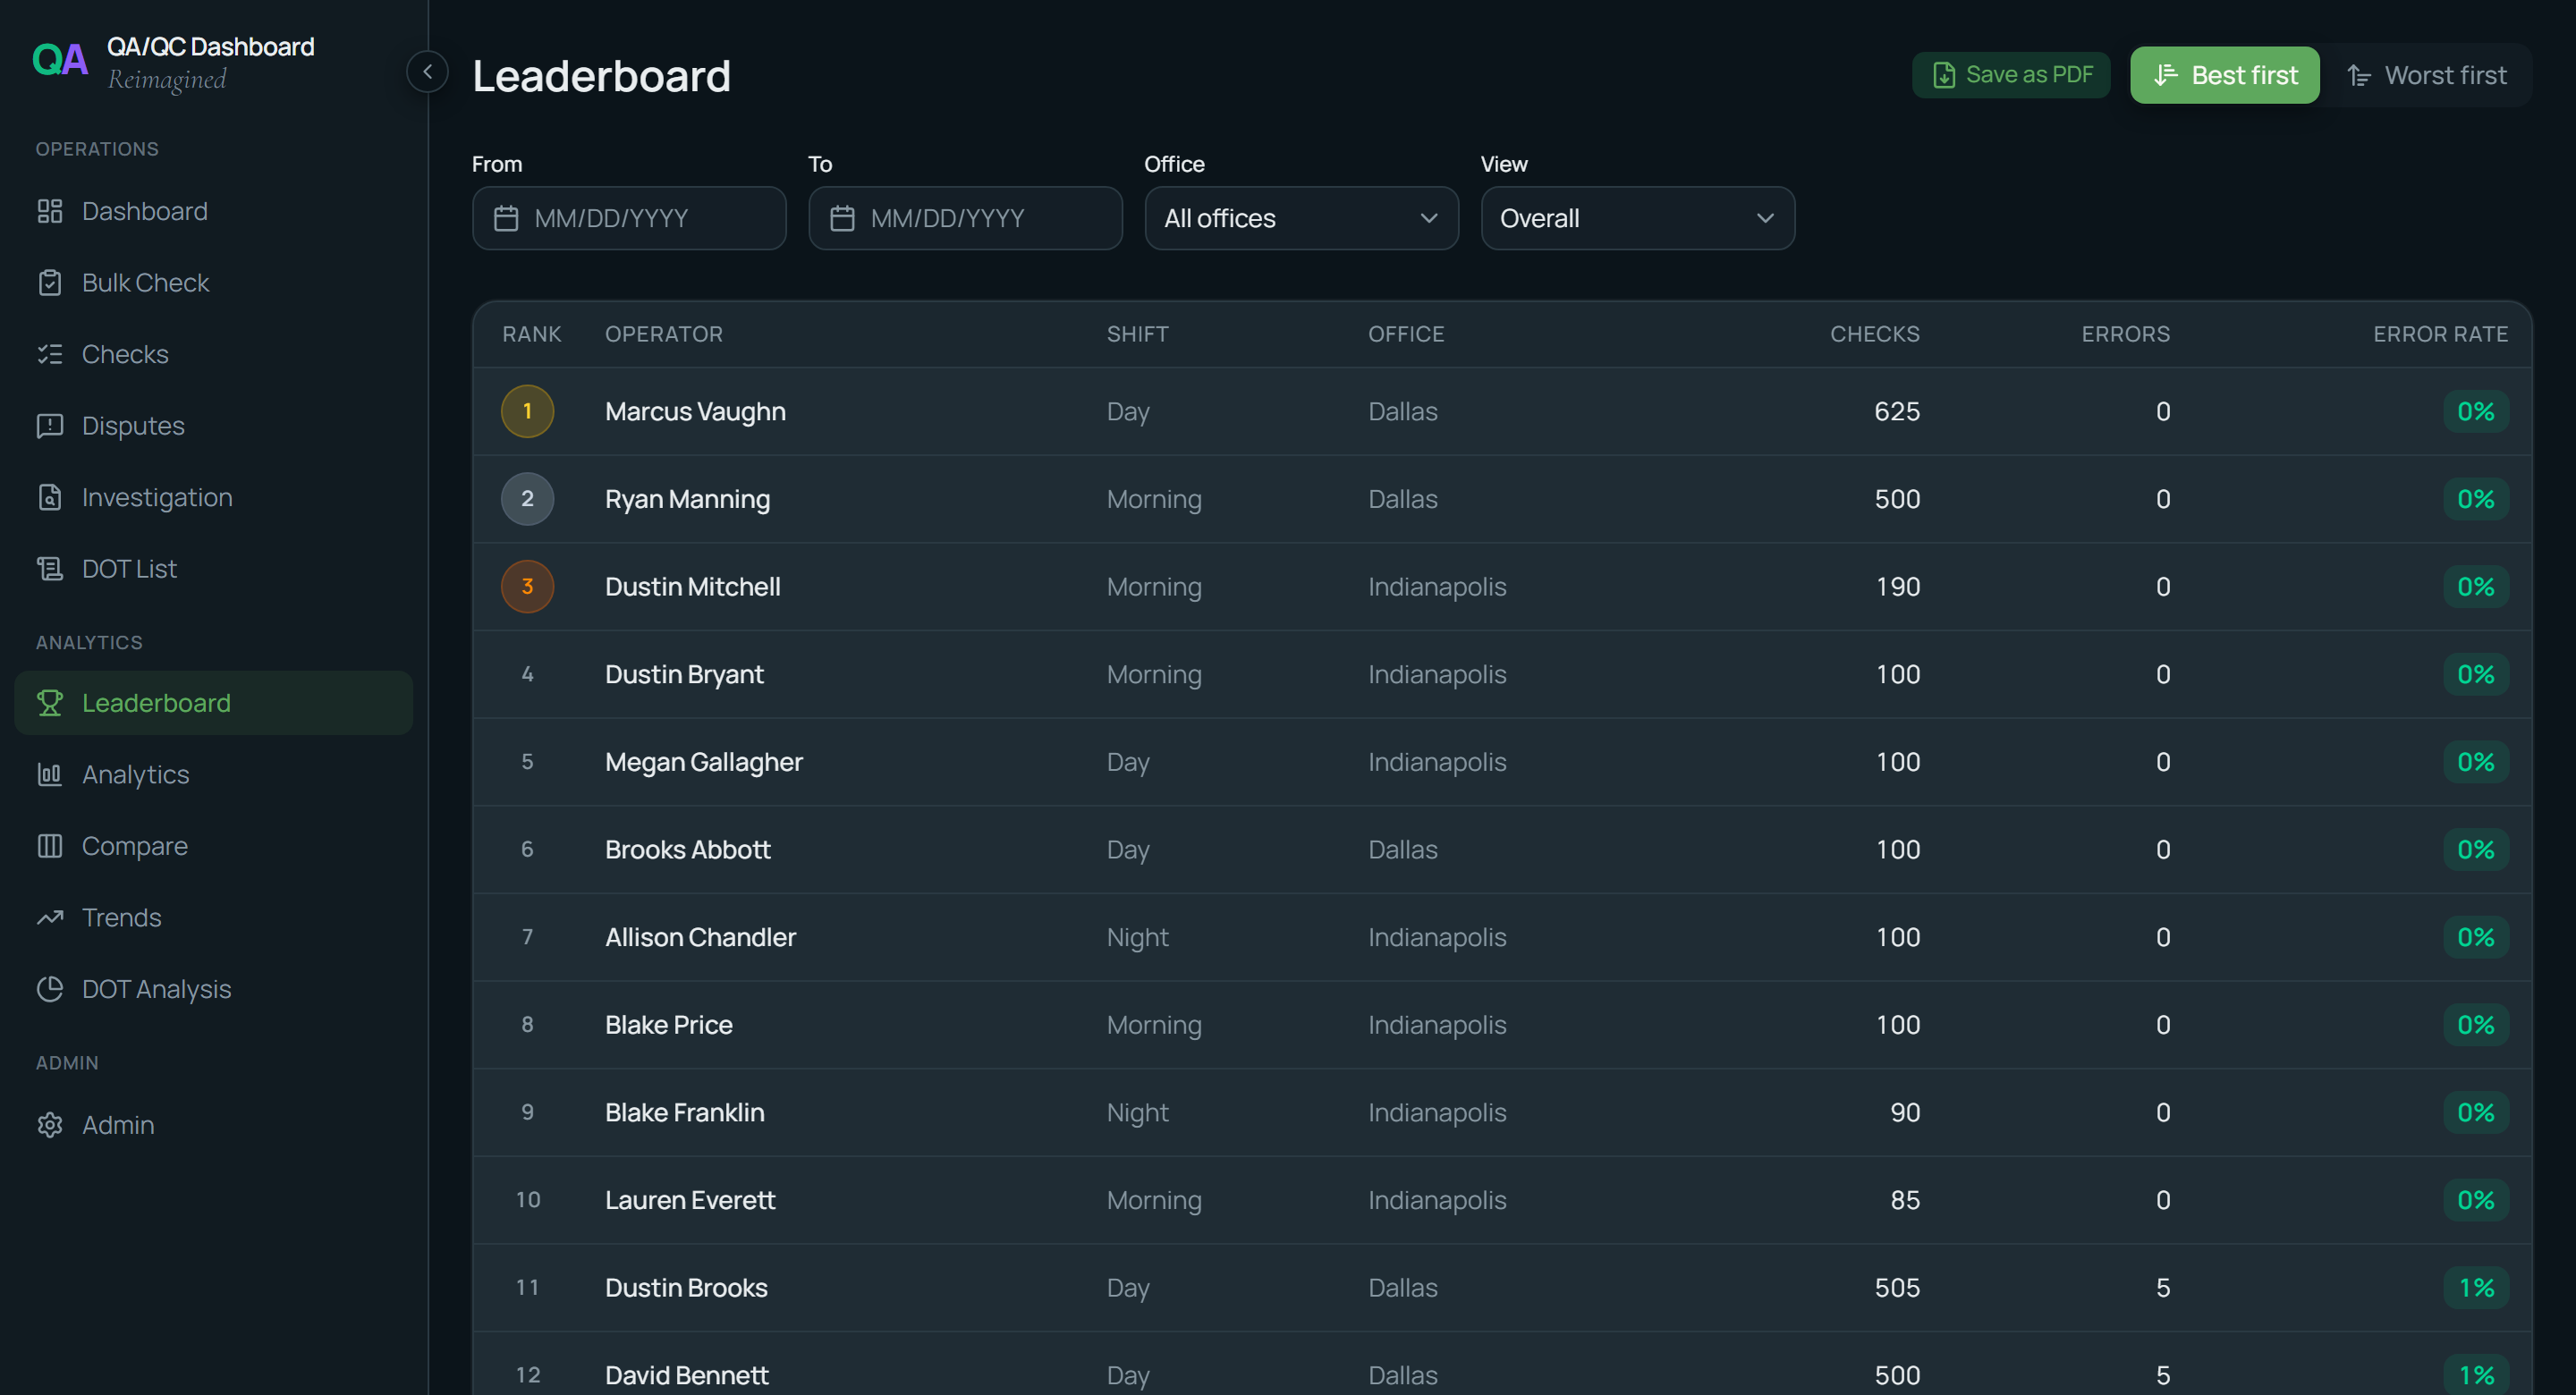Select operator Dustin Mitchell
Screen dimensions: 2576x1395
[692, 586]
